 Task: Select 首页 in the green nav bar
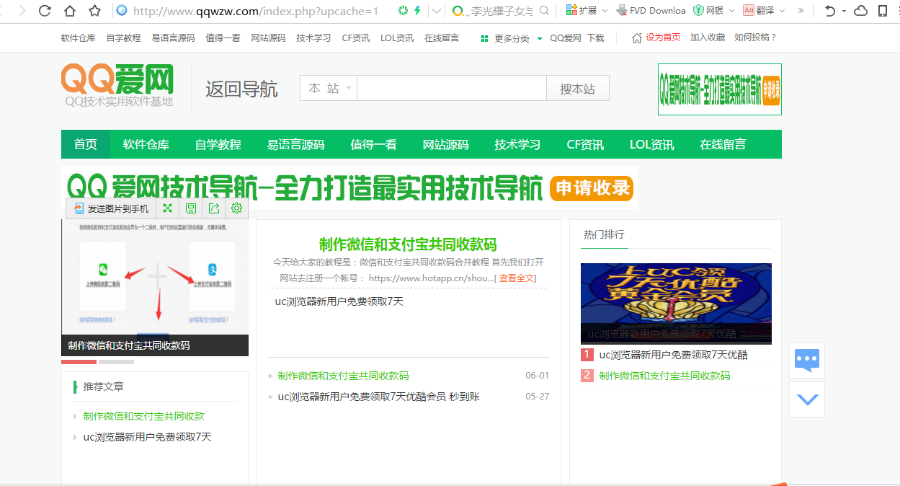[86, 144]
